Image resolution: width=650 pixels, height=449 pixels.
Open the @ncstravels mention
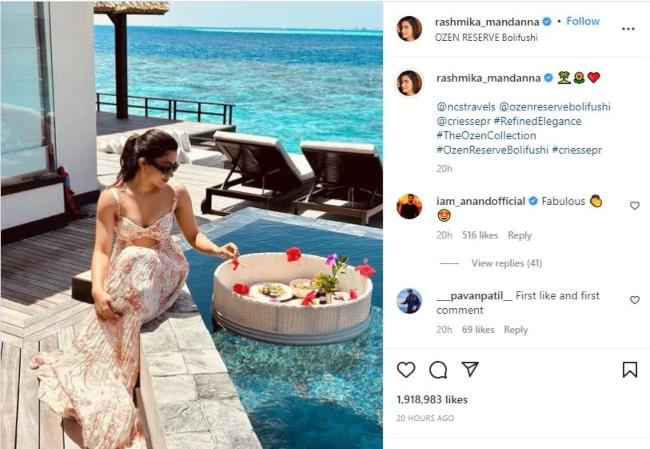coord(466,107)
